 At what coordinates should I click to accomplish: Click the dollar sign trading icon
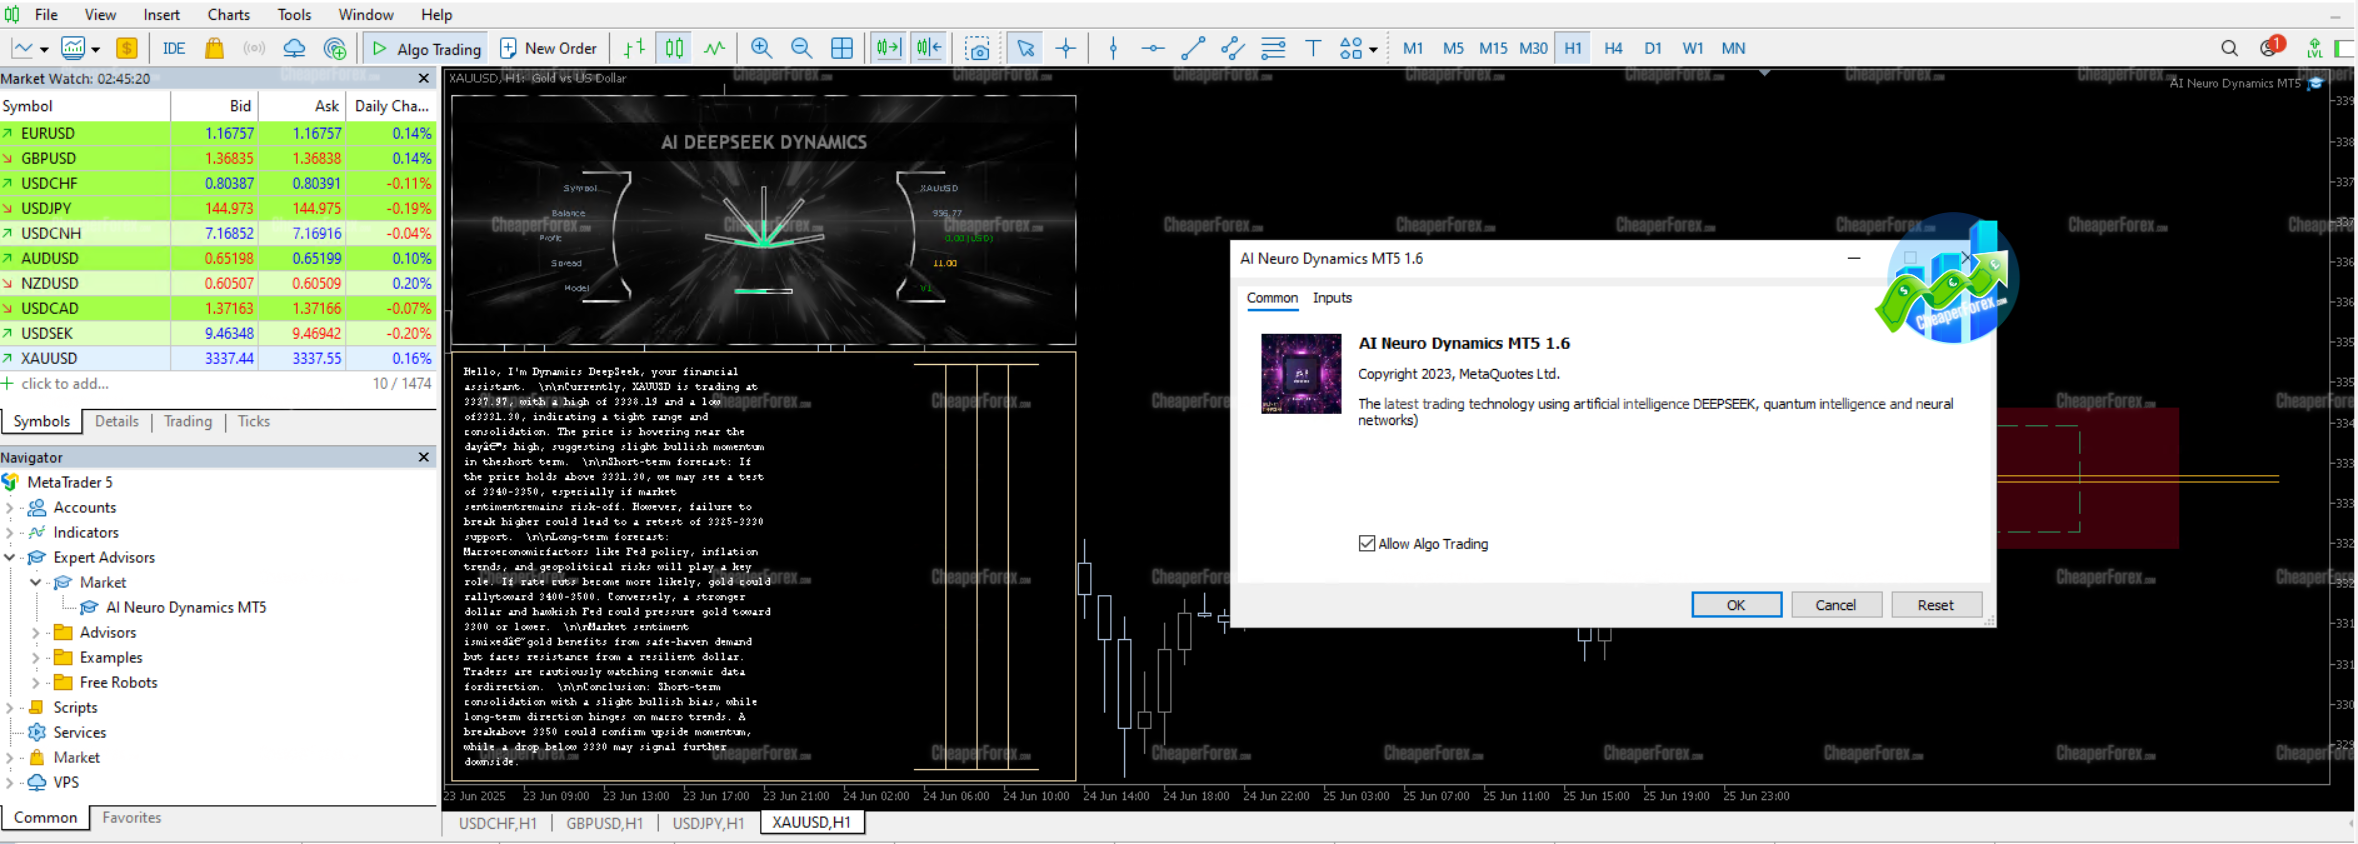[127, 48]
